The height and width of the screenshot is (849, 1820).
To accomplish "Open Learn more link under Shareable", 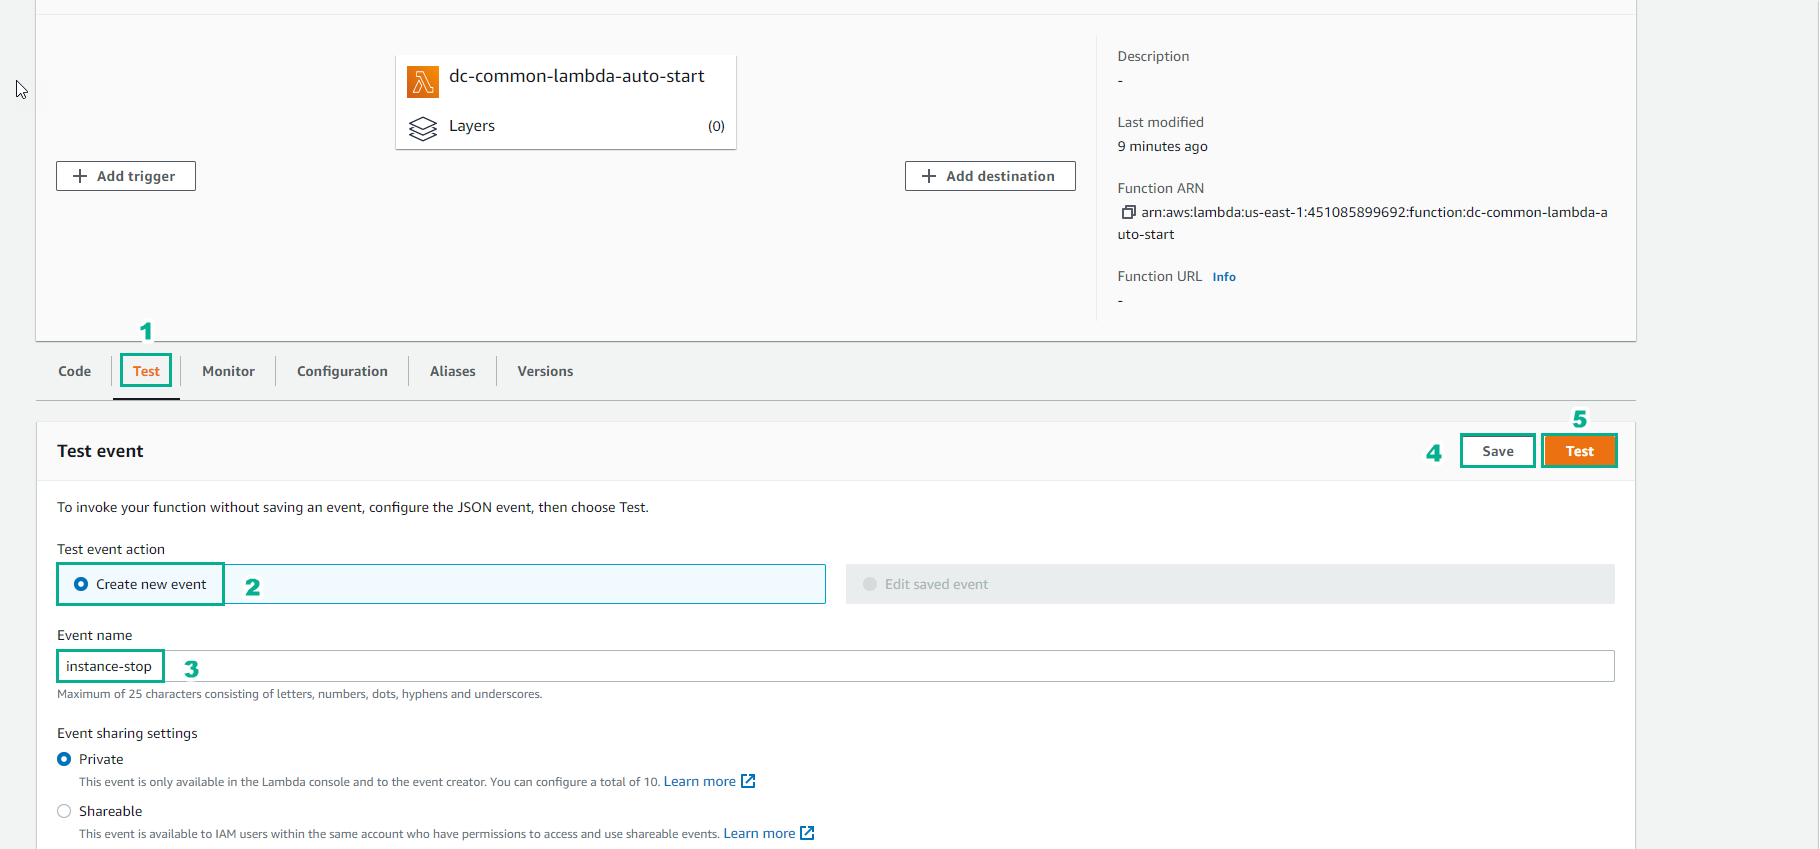I will [x=759, y=833].
